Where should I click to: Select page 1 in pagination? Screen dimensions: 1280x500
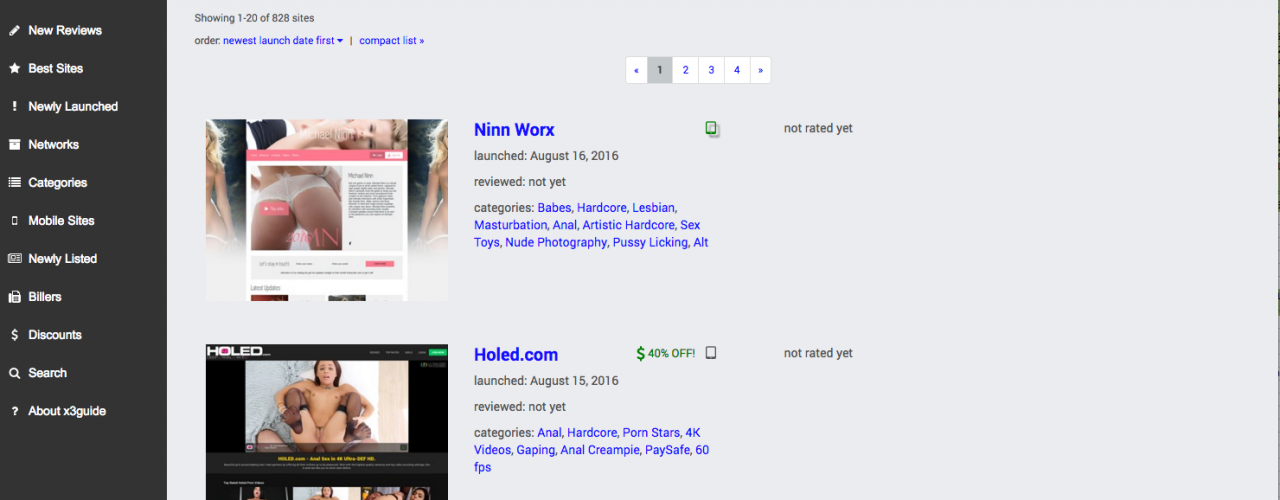[660, 70]
